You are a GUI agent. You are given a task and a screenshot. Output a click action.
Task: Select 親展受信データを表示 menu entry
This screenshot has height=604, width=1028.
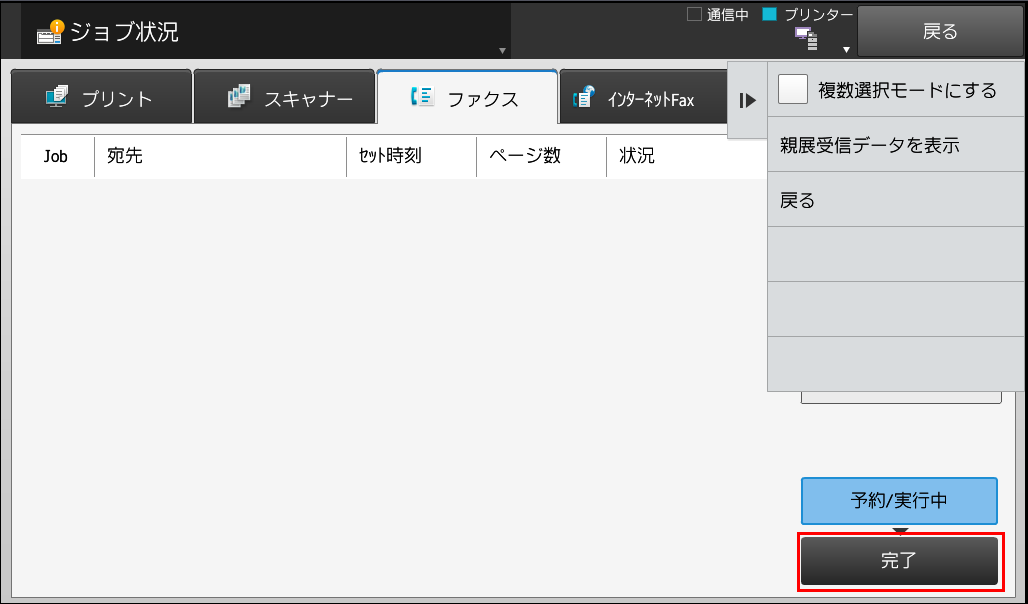(896, 144)
